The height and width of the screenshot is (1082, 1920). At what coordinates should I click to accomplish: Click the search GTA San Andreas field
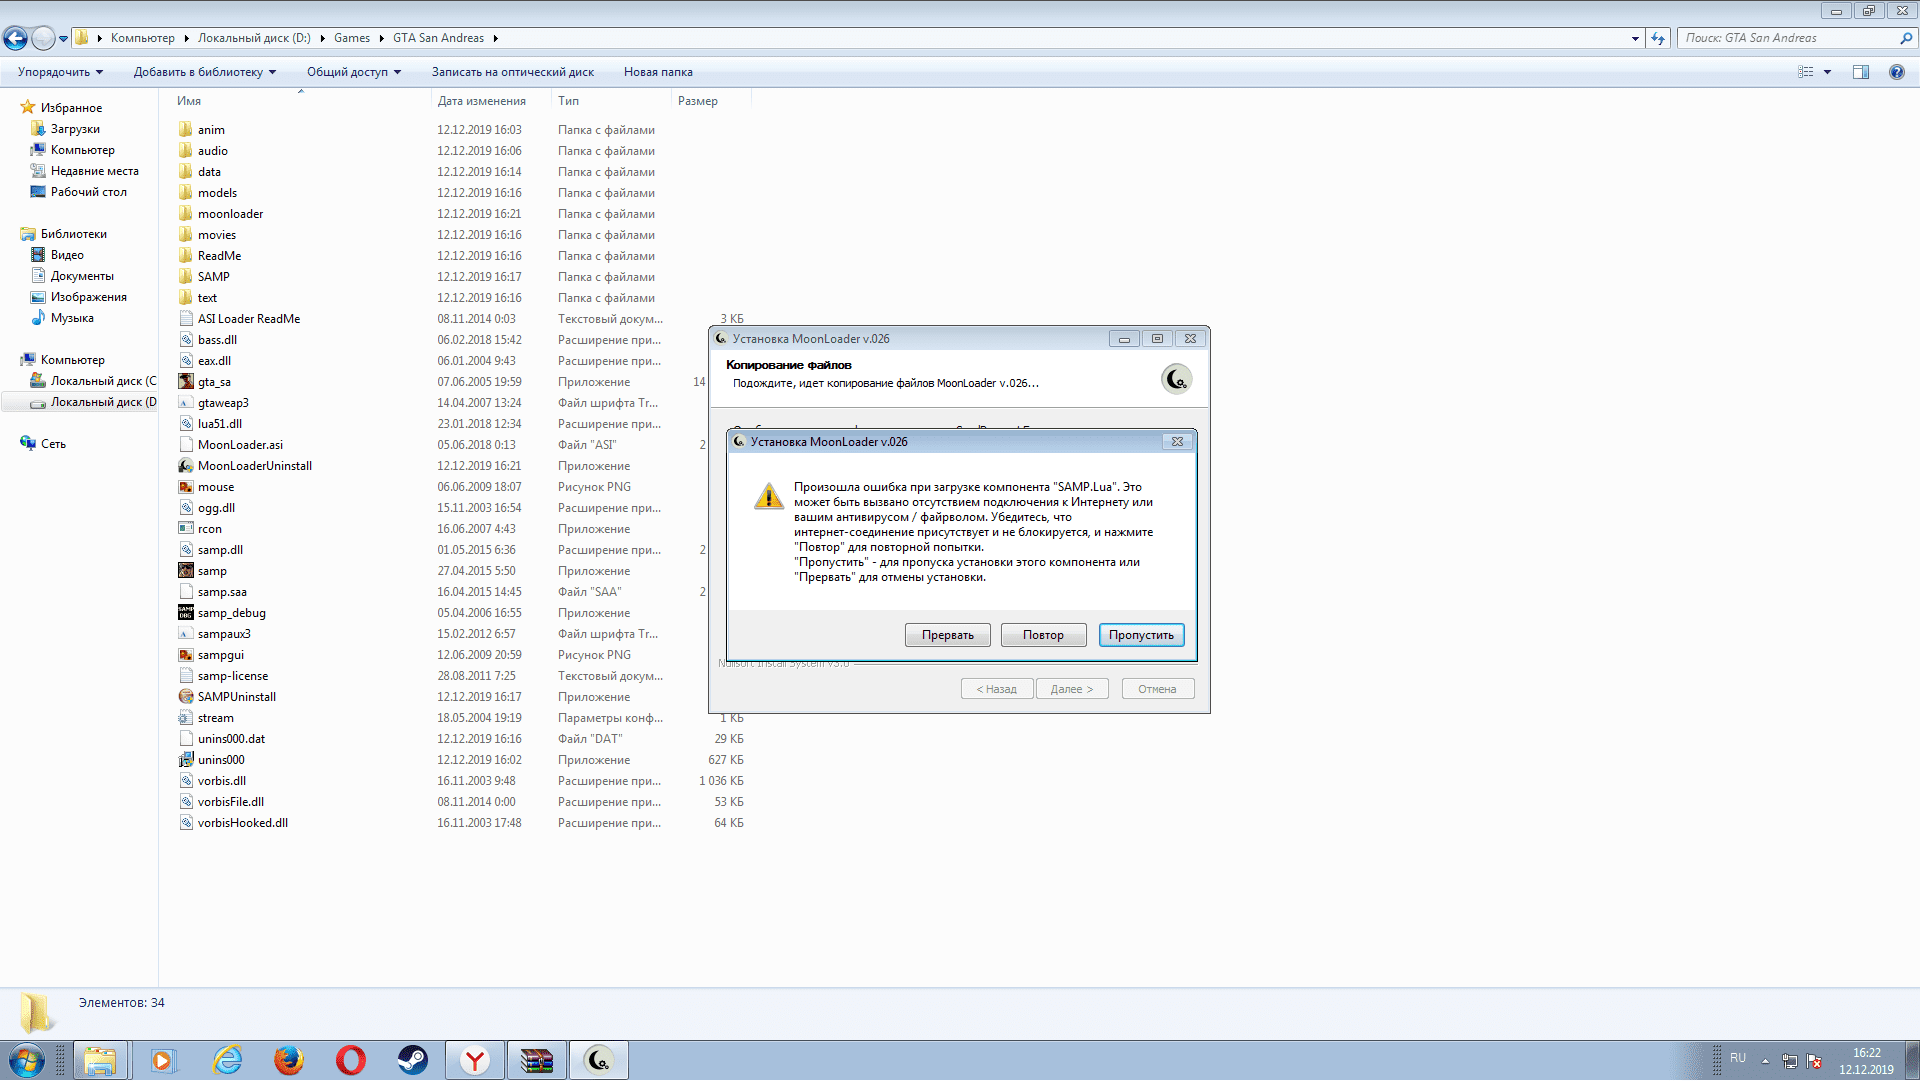pyautogui.click(x=1790, y=38)
